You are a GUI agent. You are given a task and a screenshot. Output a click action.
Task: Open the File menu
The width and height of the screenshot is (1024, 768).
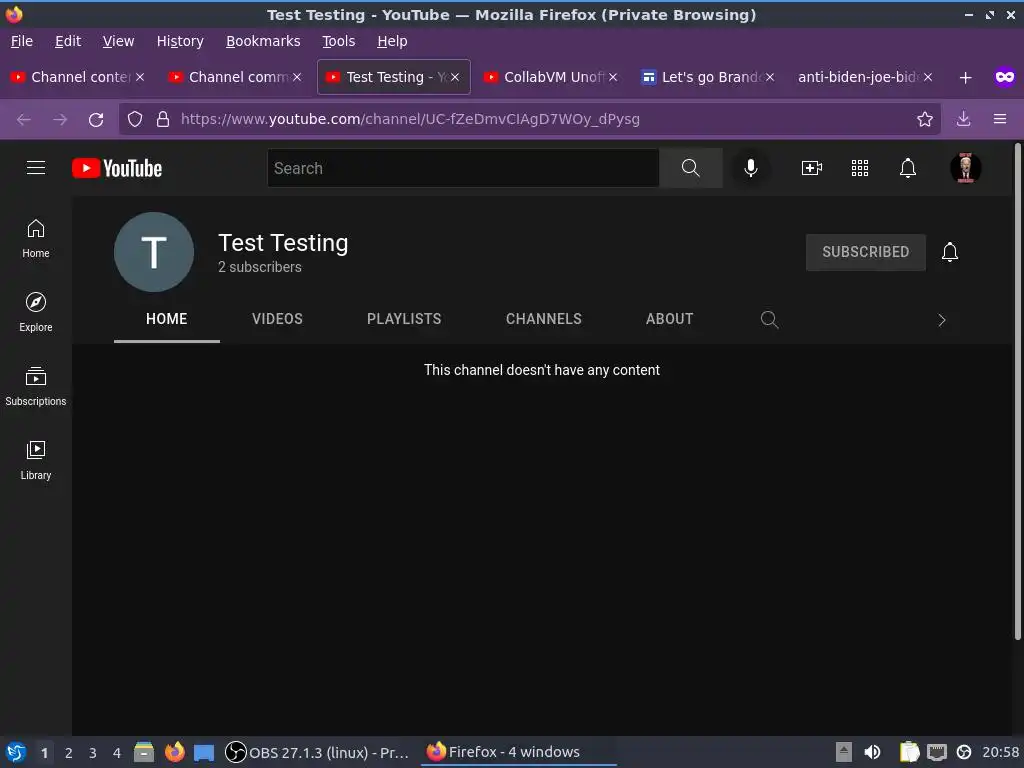pos(22,41)
